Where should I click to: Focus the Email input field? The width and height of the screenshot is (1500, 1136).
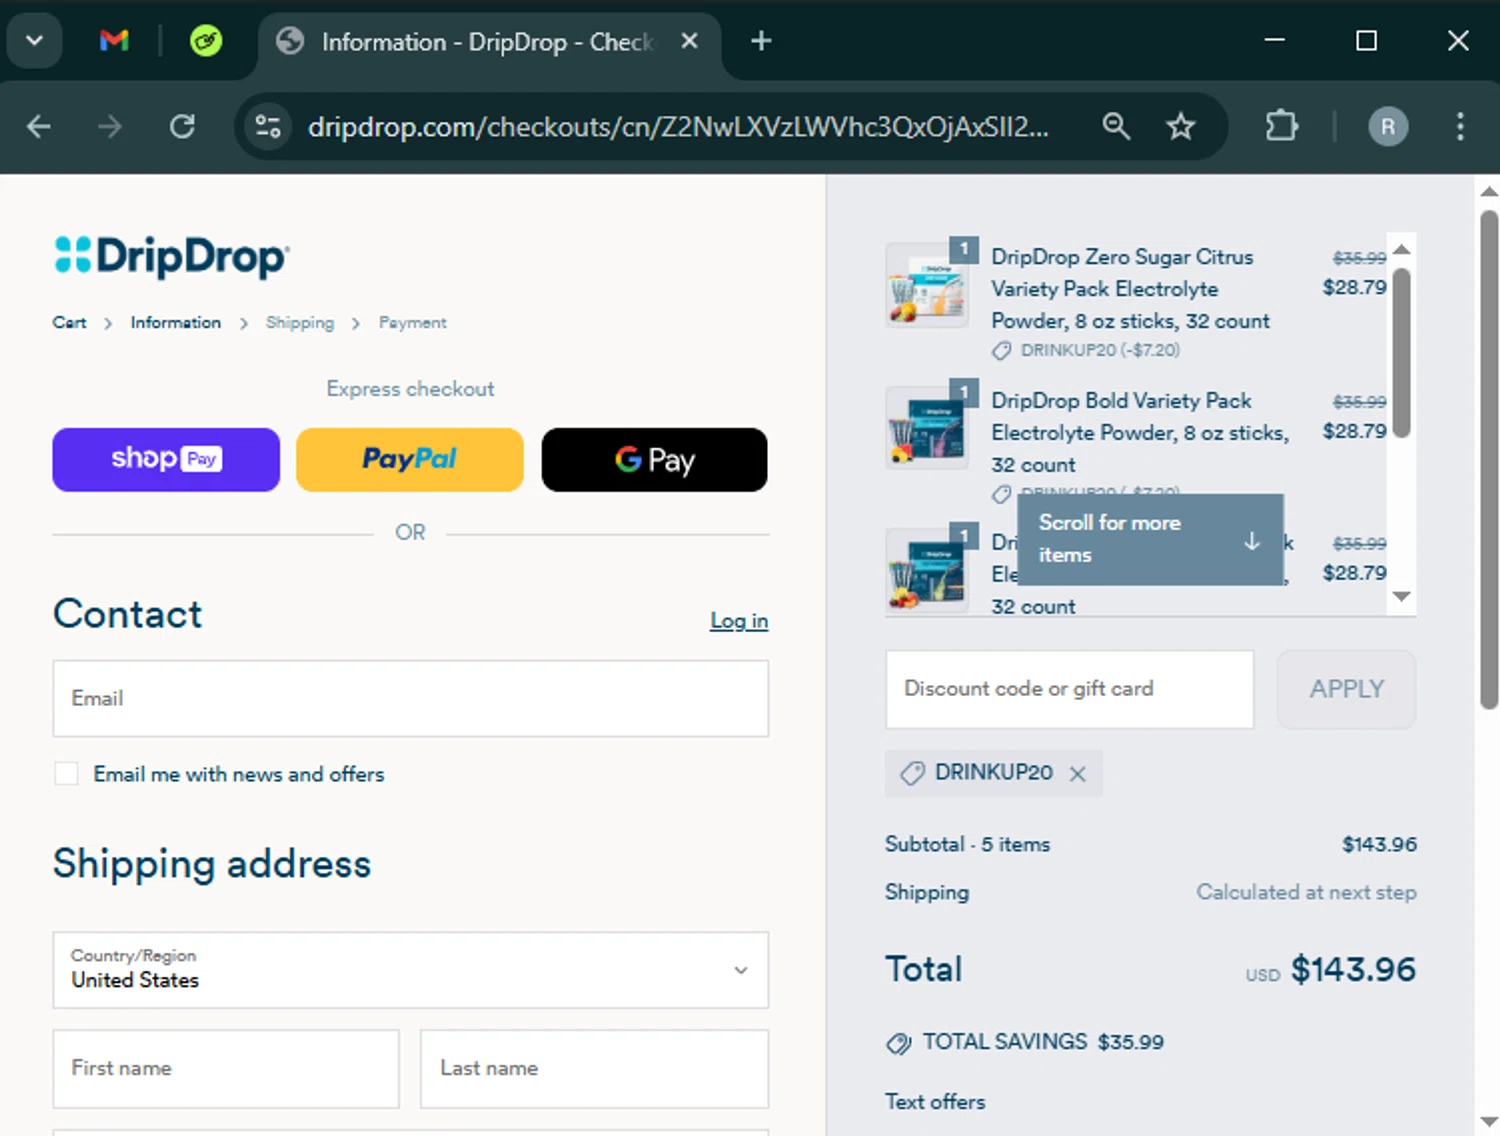click(411, 698)
